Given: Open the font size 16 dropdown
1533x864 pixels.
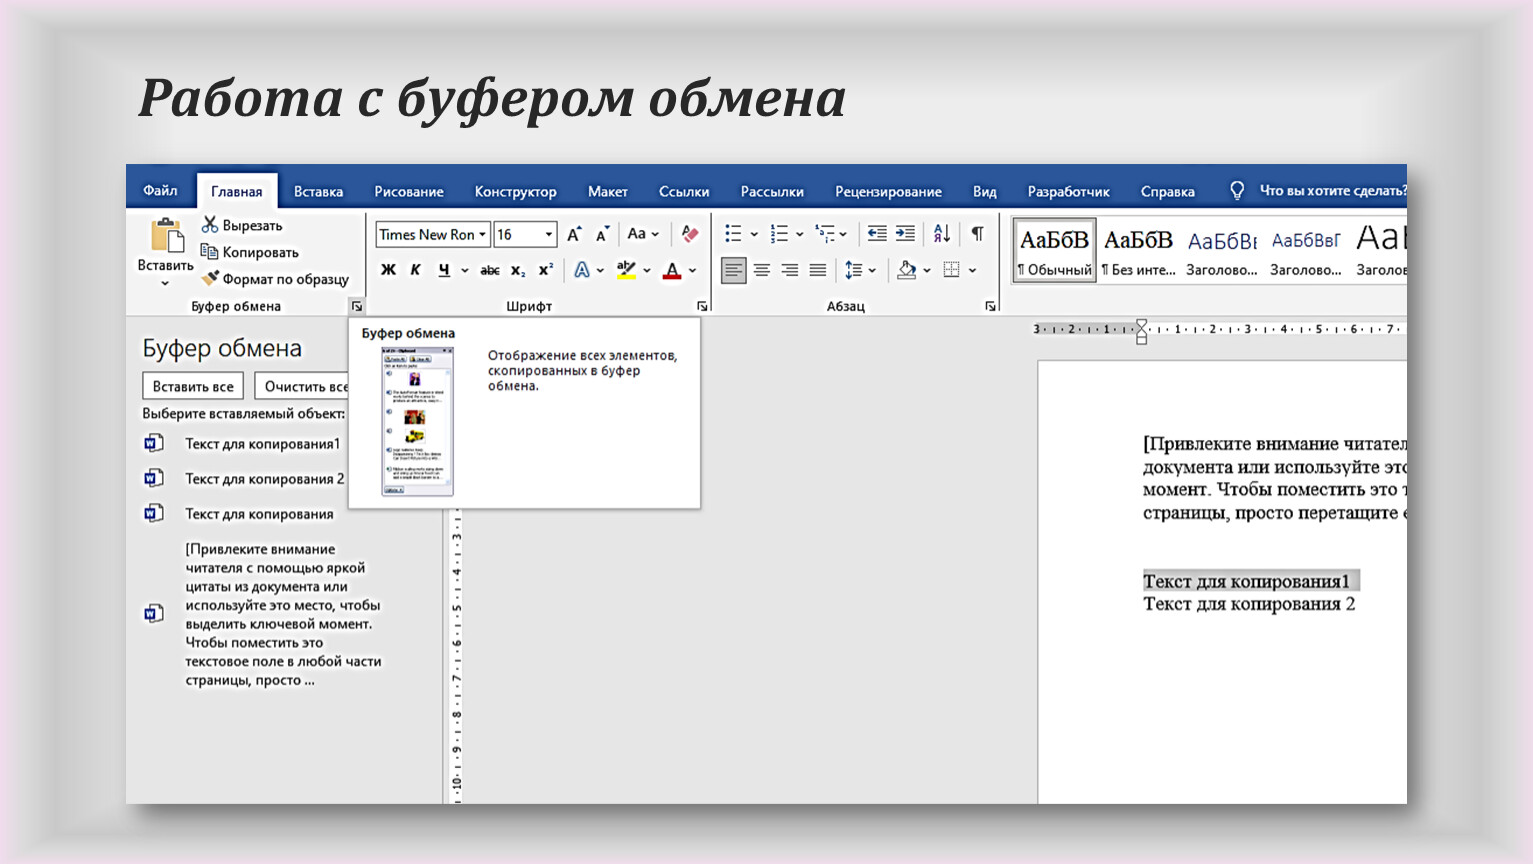Looking at the screenshot, I should tap(548, 235).
